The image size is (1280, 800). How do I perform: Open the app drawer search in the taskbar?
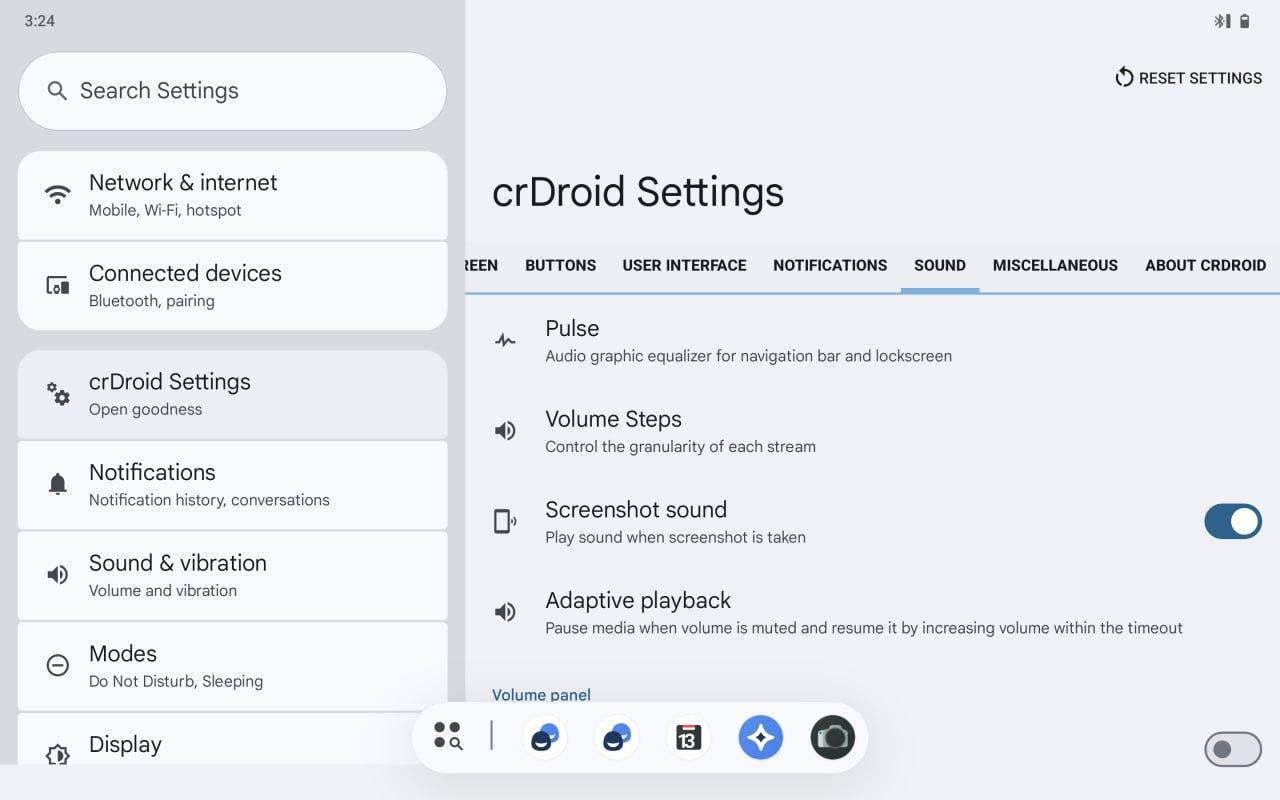pos(448,736)
